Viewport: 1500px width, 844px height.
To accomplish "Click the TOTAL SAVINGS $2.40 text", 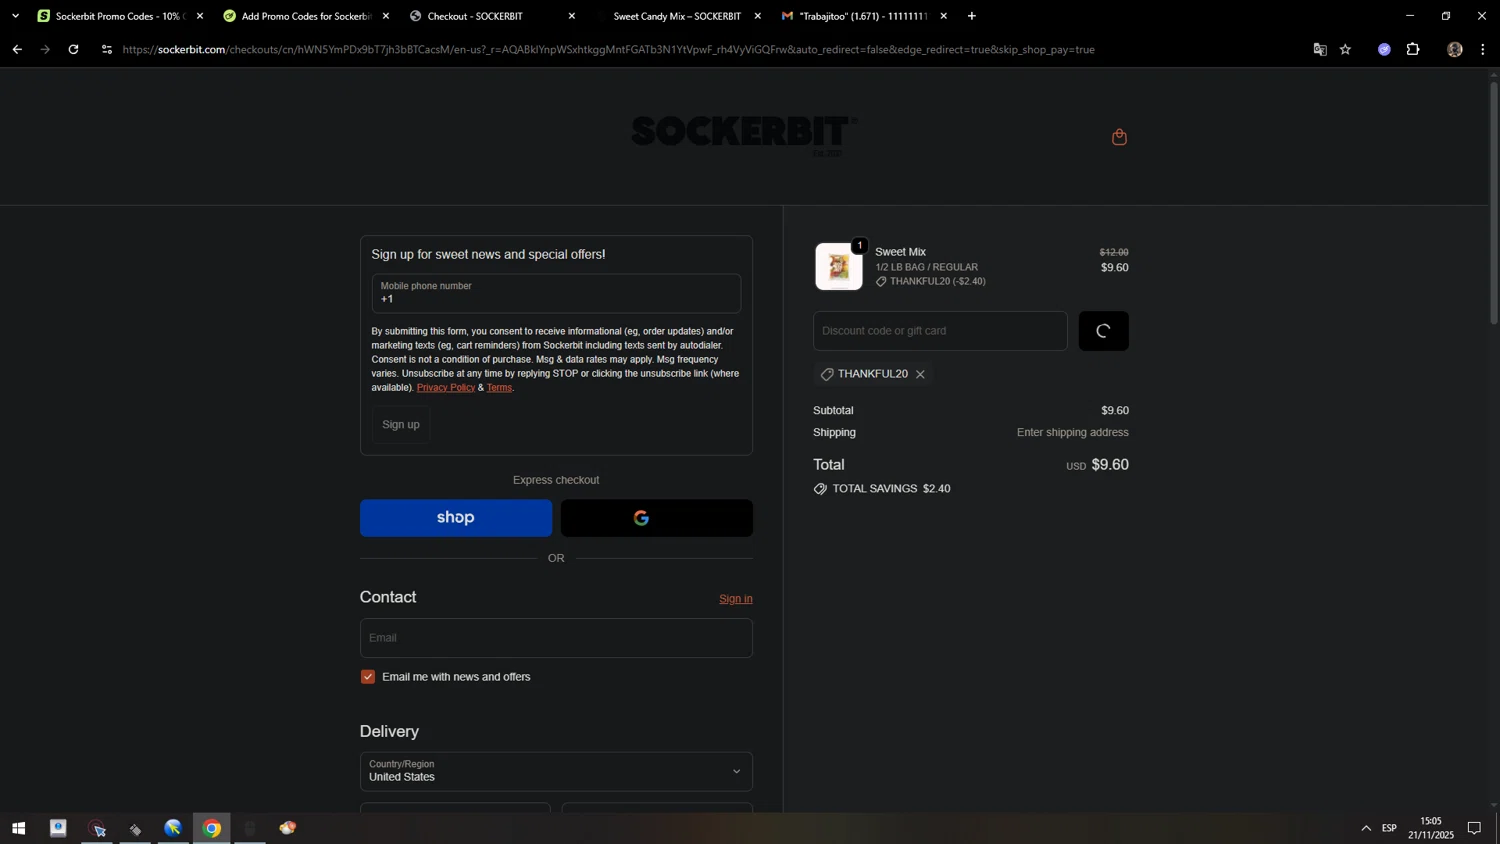I will [891, 489].
